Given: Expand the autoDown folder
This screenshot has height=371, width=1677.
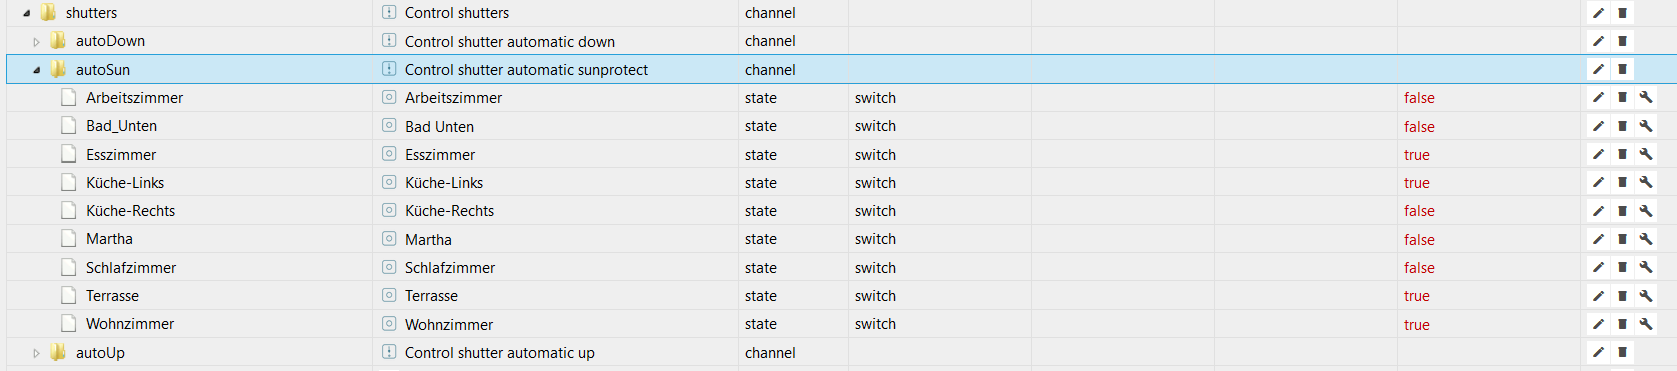Looking at the screenshot, I should [36, 42].
